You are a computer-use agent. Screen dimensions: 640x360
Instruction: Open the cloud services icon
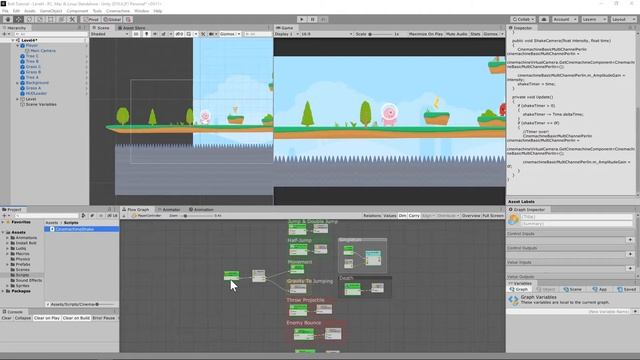(544, 19)
